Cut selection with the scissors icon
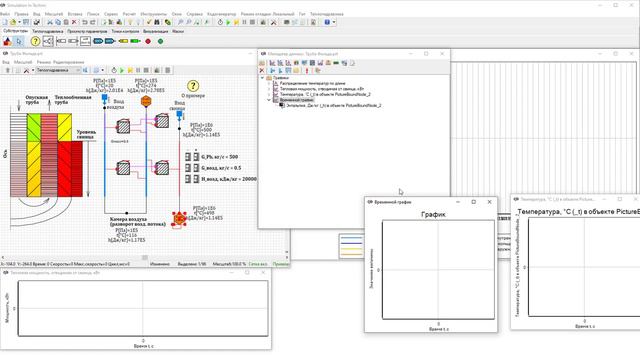This screenshot has width=640, height=360. (50, 22)
